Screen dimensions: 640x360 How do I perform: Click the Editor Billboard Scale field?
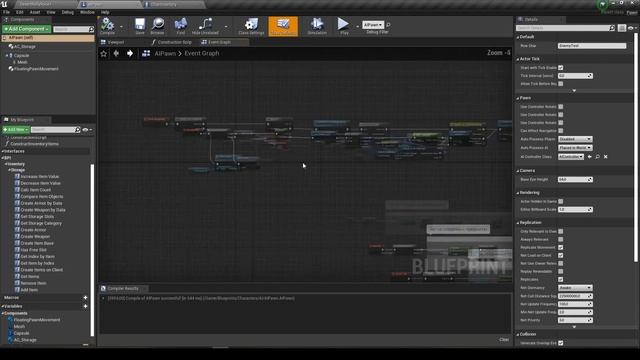coord(575,209)
